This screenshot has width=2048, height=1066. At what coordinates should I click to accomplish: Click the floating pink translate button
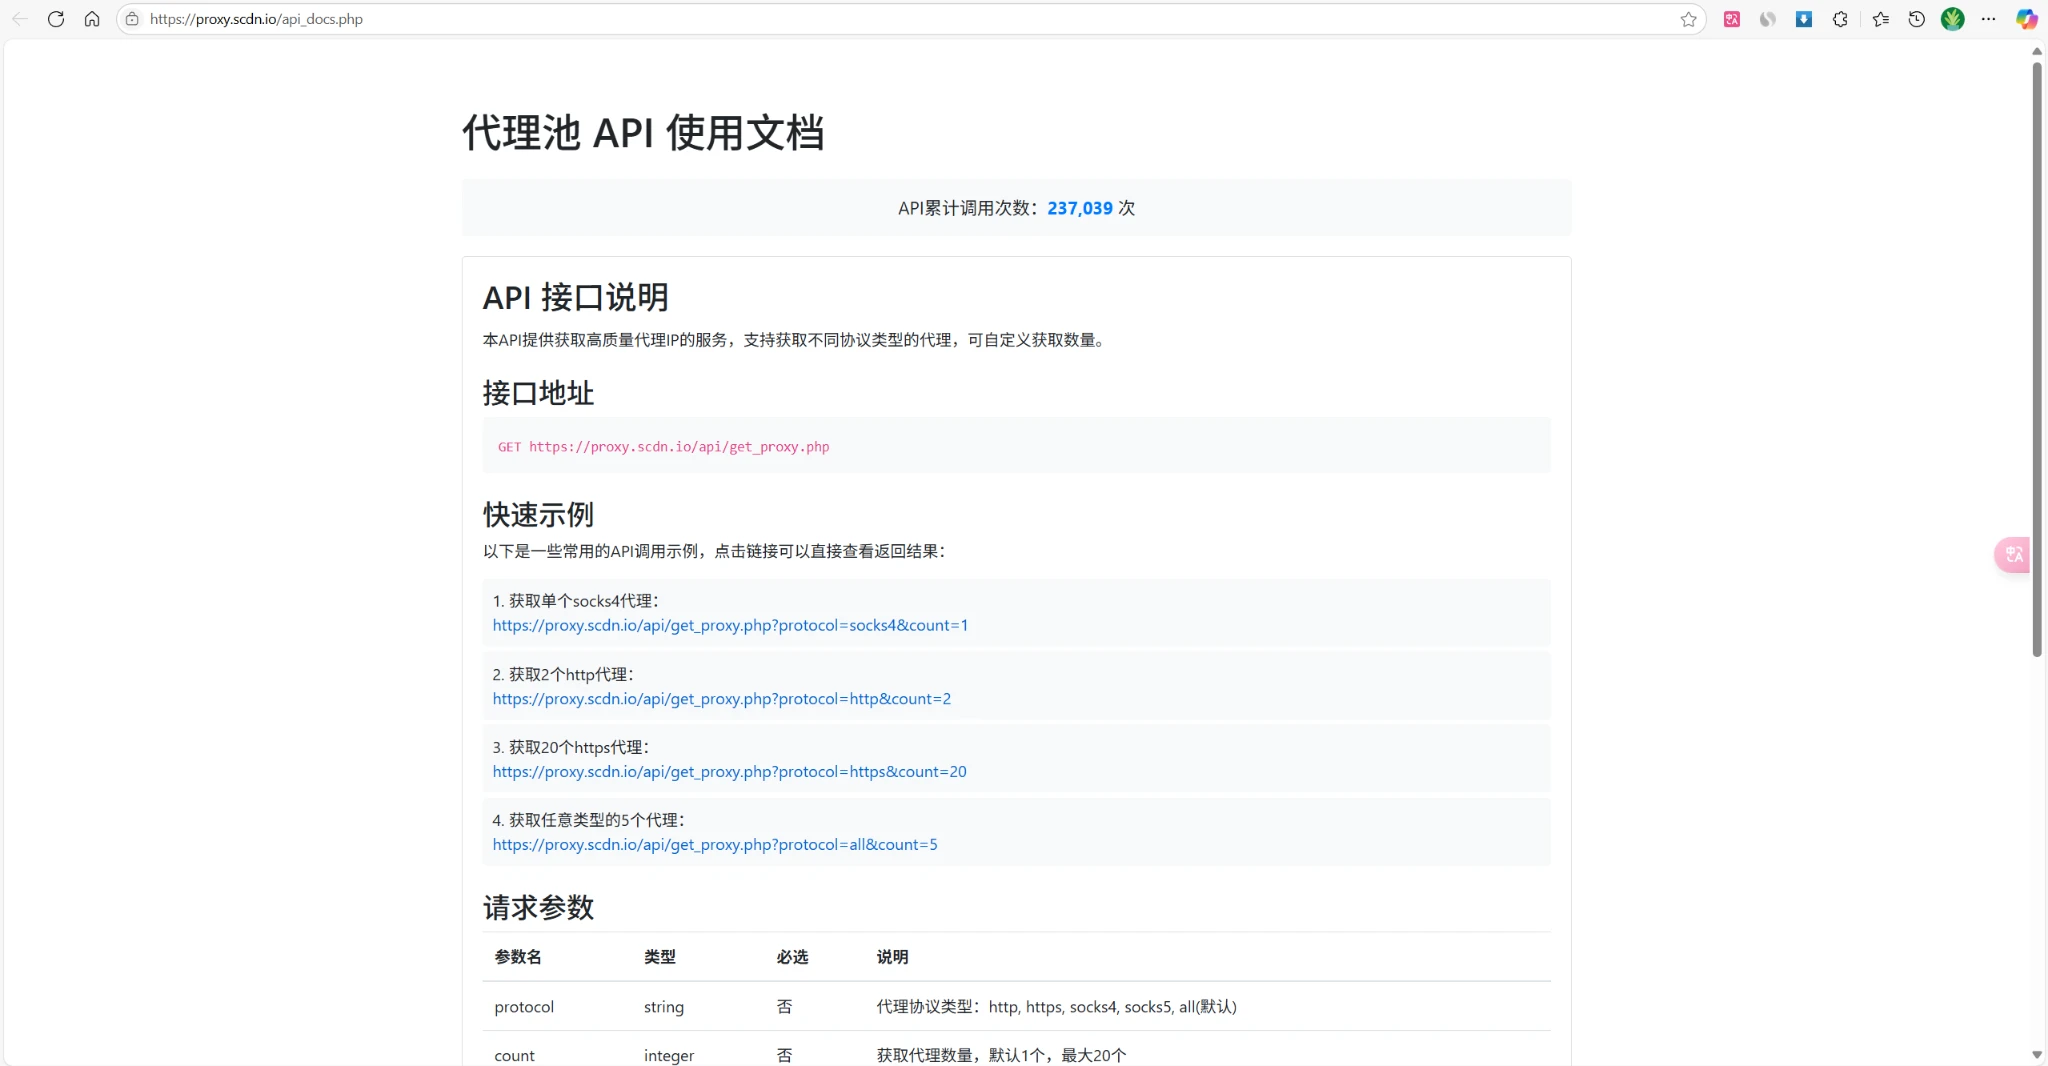(2013, 554)
